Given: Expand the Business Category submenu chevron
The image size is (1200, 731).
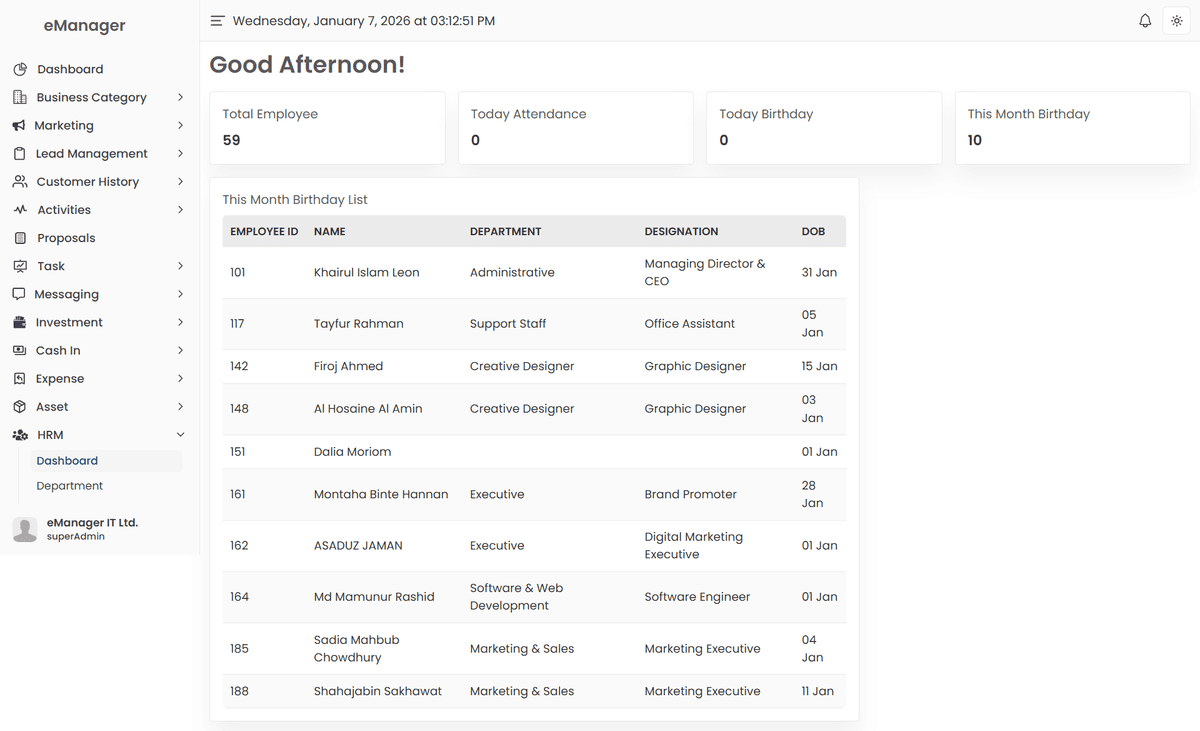Looking at the screenshot, I should tap(180, 98).
